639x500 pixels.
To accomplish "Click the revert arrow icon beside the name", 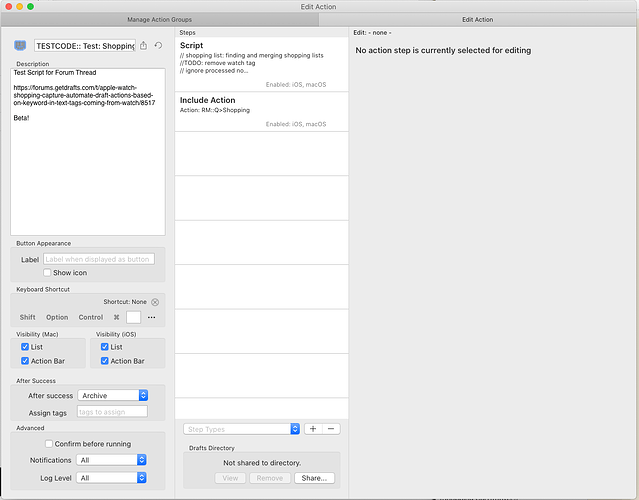I will tap(159, 46).
